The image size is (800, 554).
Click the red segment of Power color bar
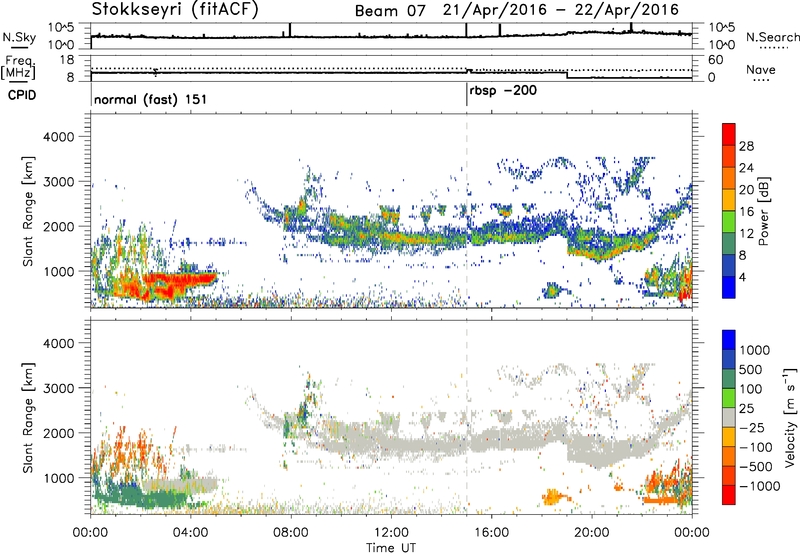pyautogui.click(x=729, y=135)
